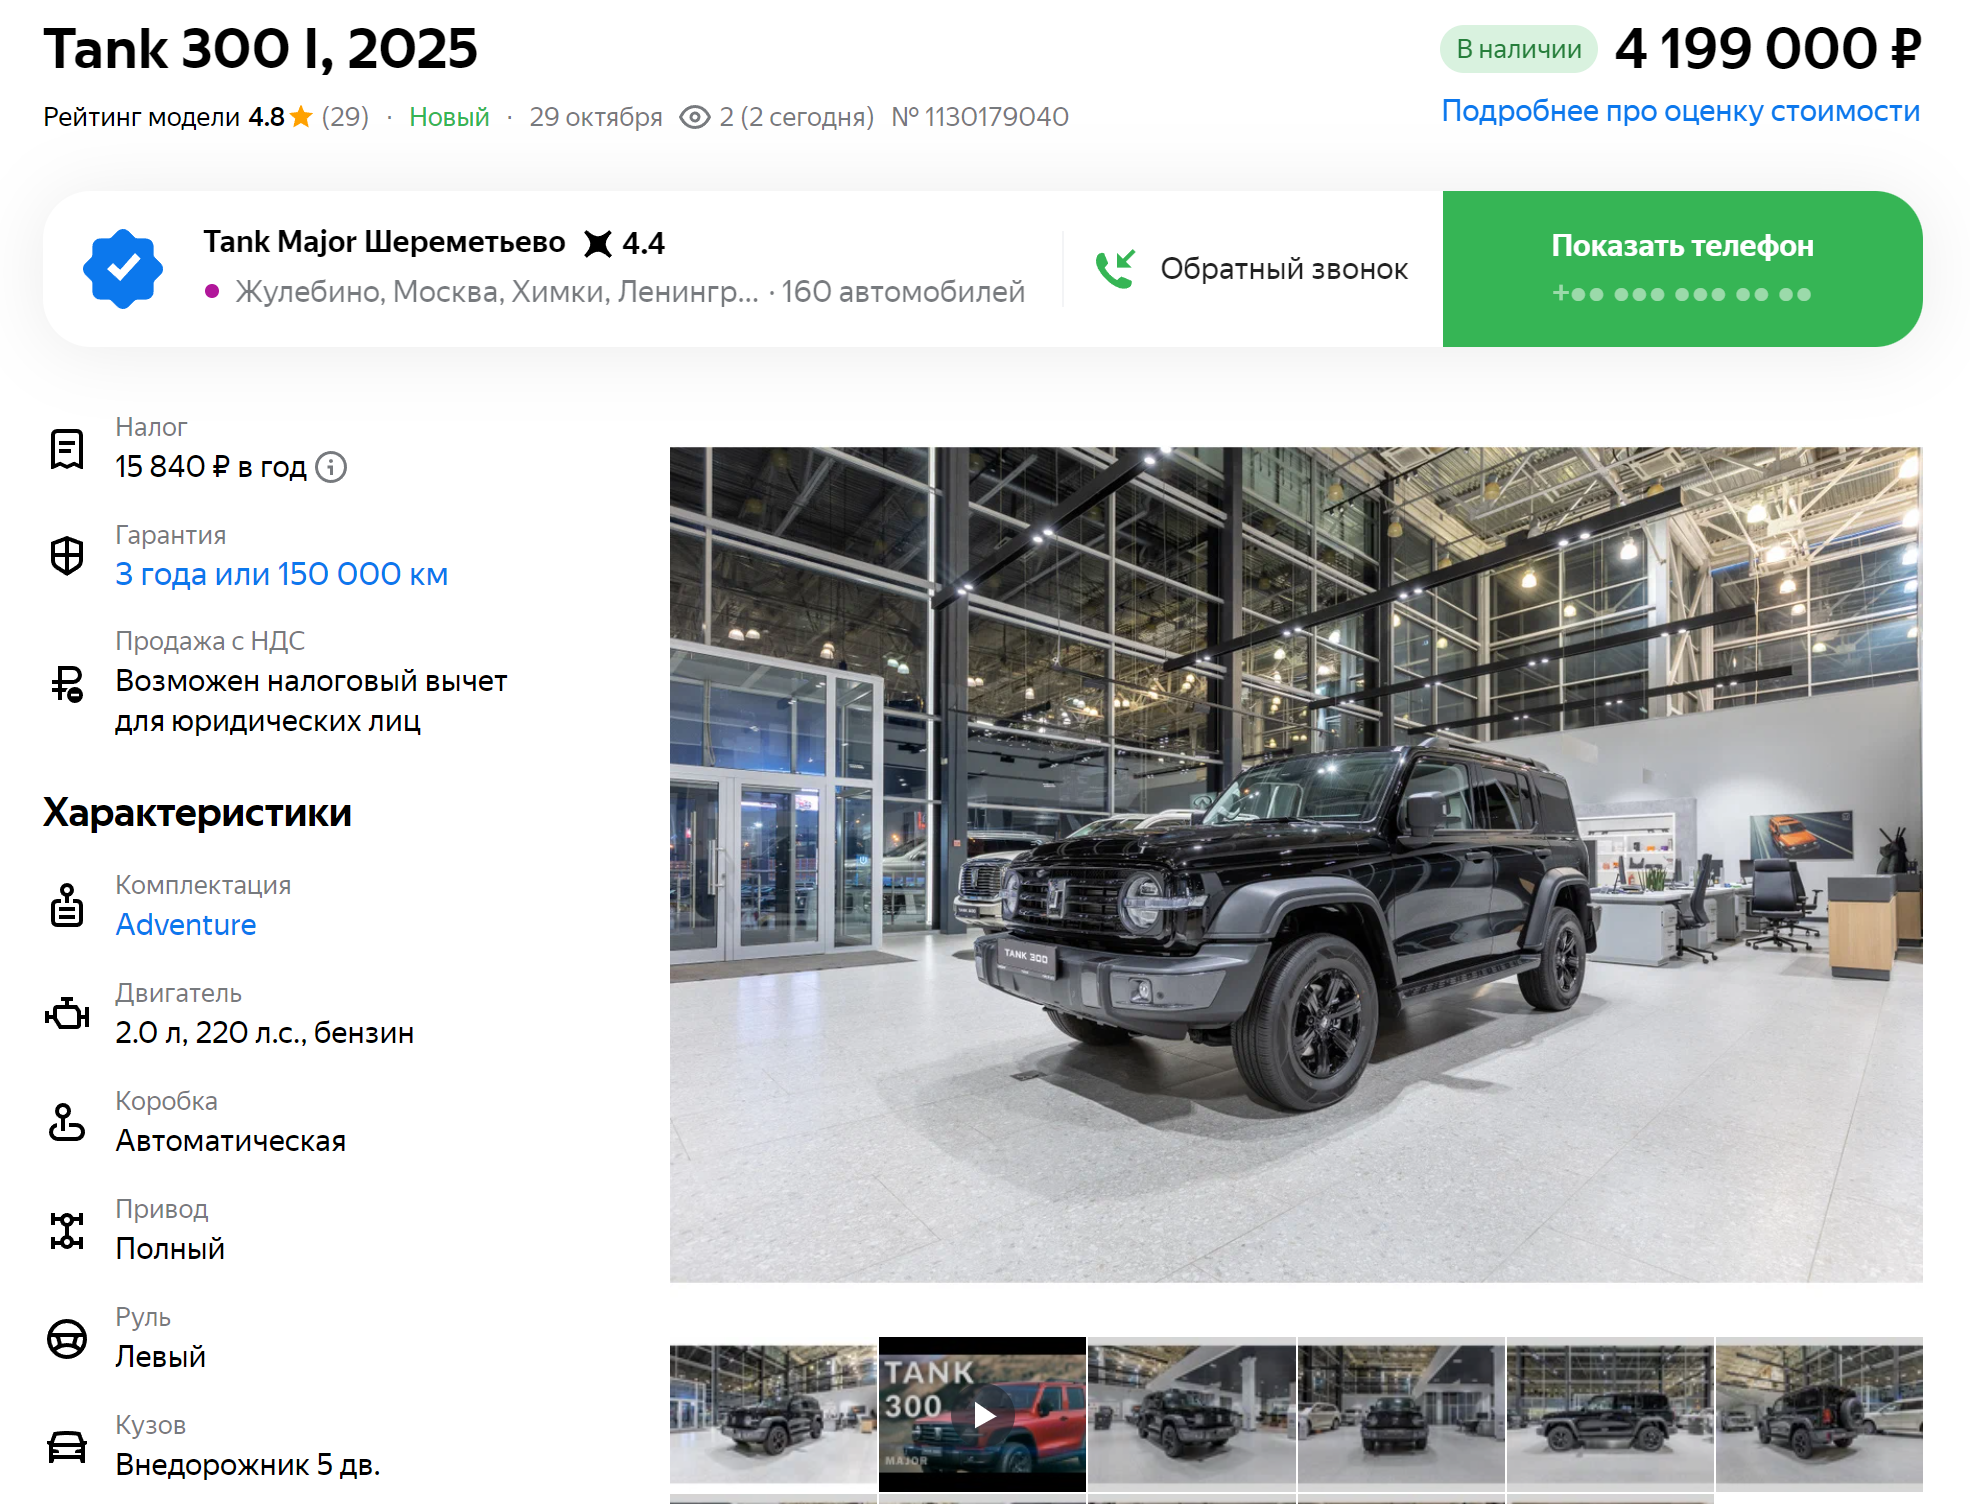Image resolution: width=1970 pixels, height=1504 pixels.
Task: Click the tax info circle icon
Action: [x=331, y=467]
